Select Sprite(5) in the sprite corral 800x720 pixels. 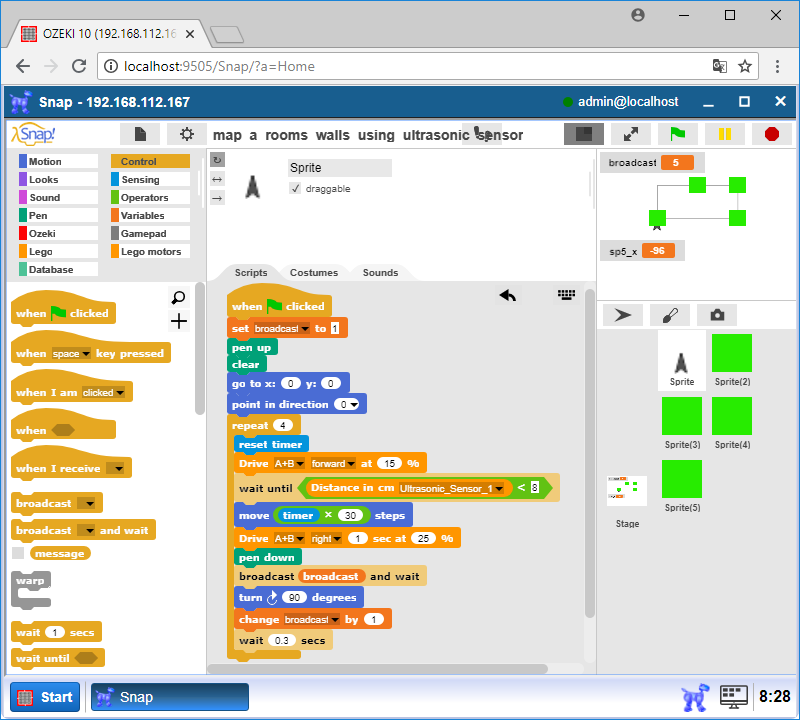[x=682, y=486]
